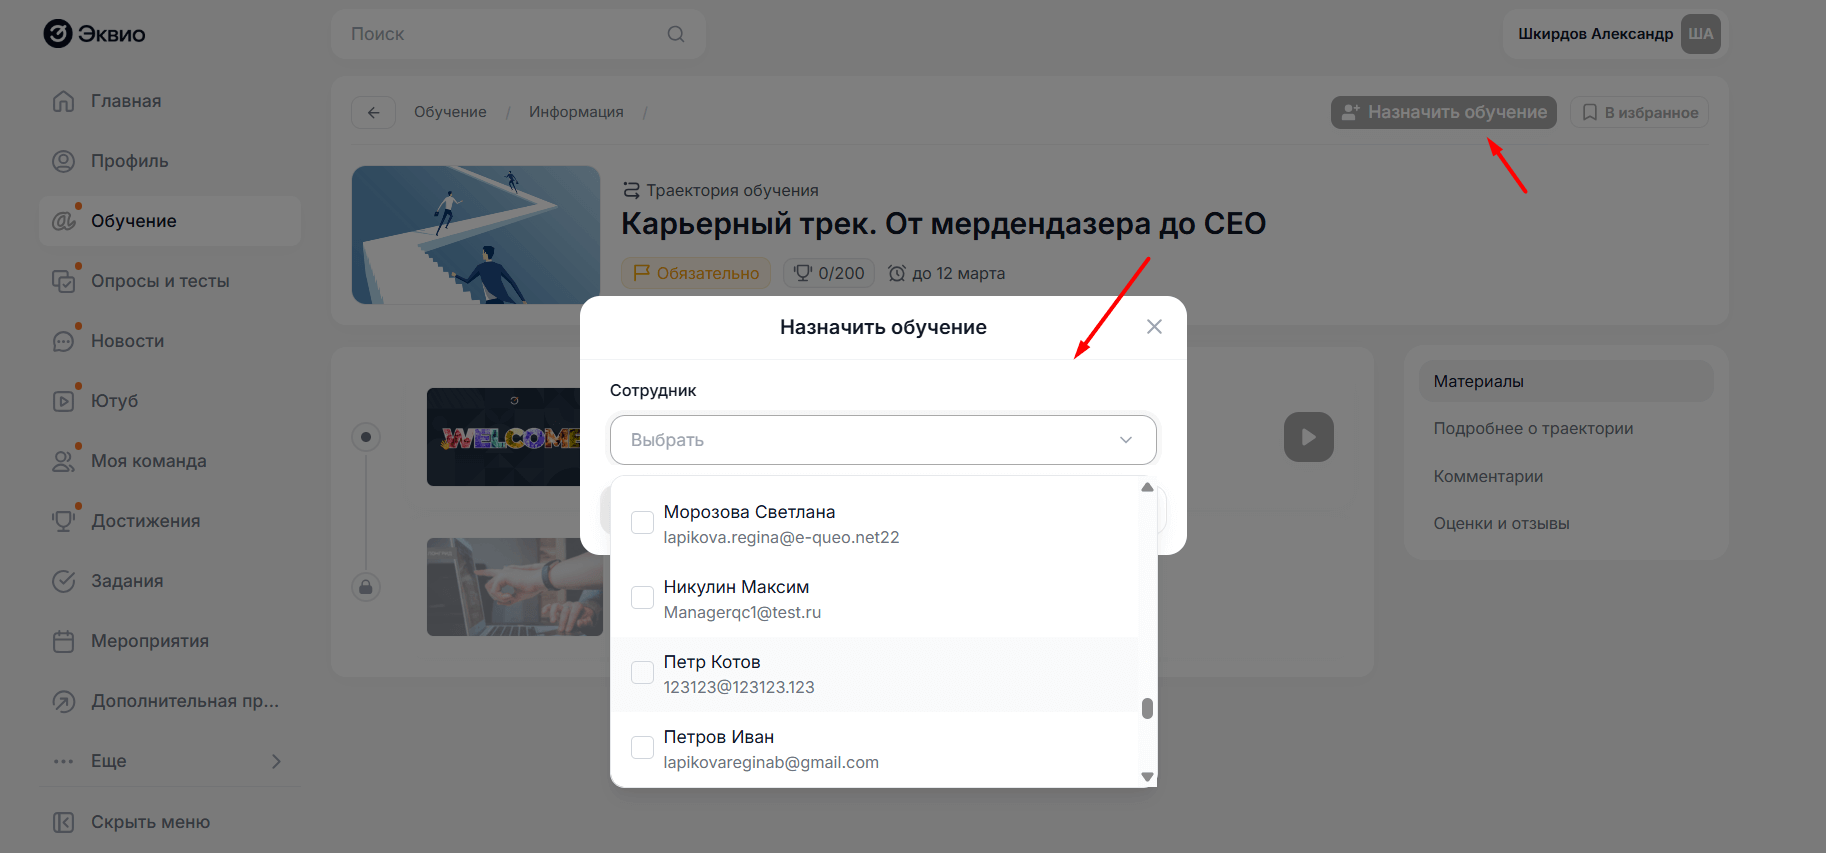Close the Назначить обучение dialog
This screenshot has width=1826, height=853.
1154,327
